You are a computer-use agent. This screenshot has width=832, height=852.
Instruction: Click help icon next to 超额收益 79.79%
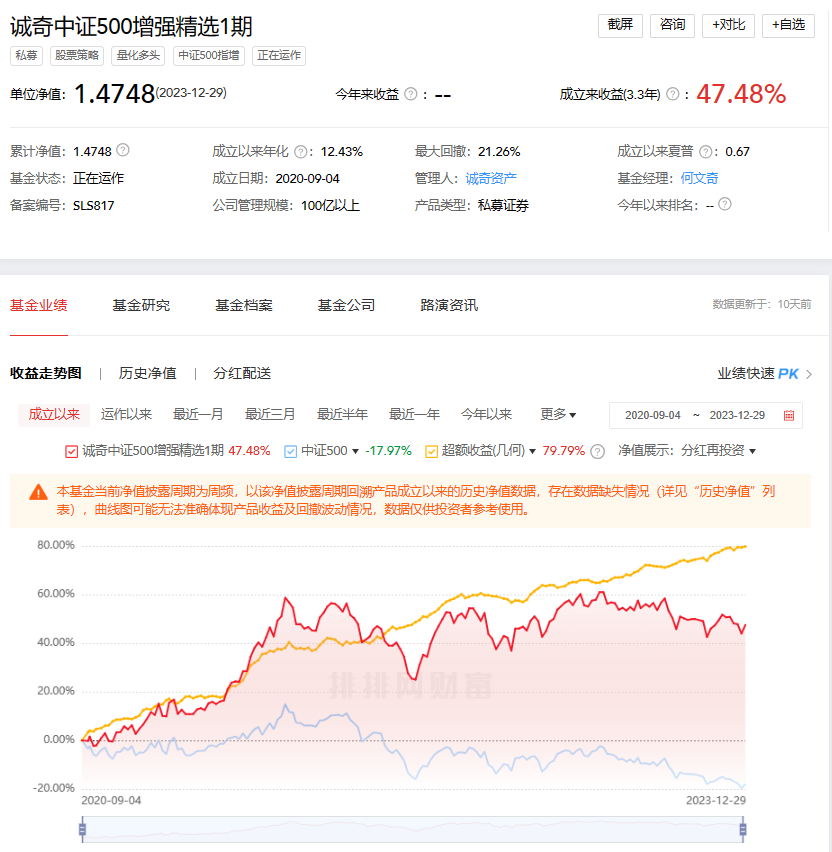pos(597,452)
